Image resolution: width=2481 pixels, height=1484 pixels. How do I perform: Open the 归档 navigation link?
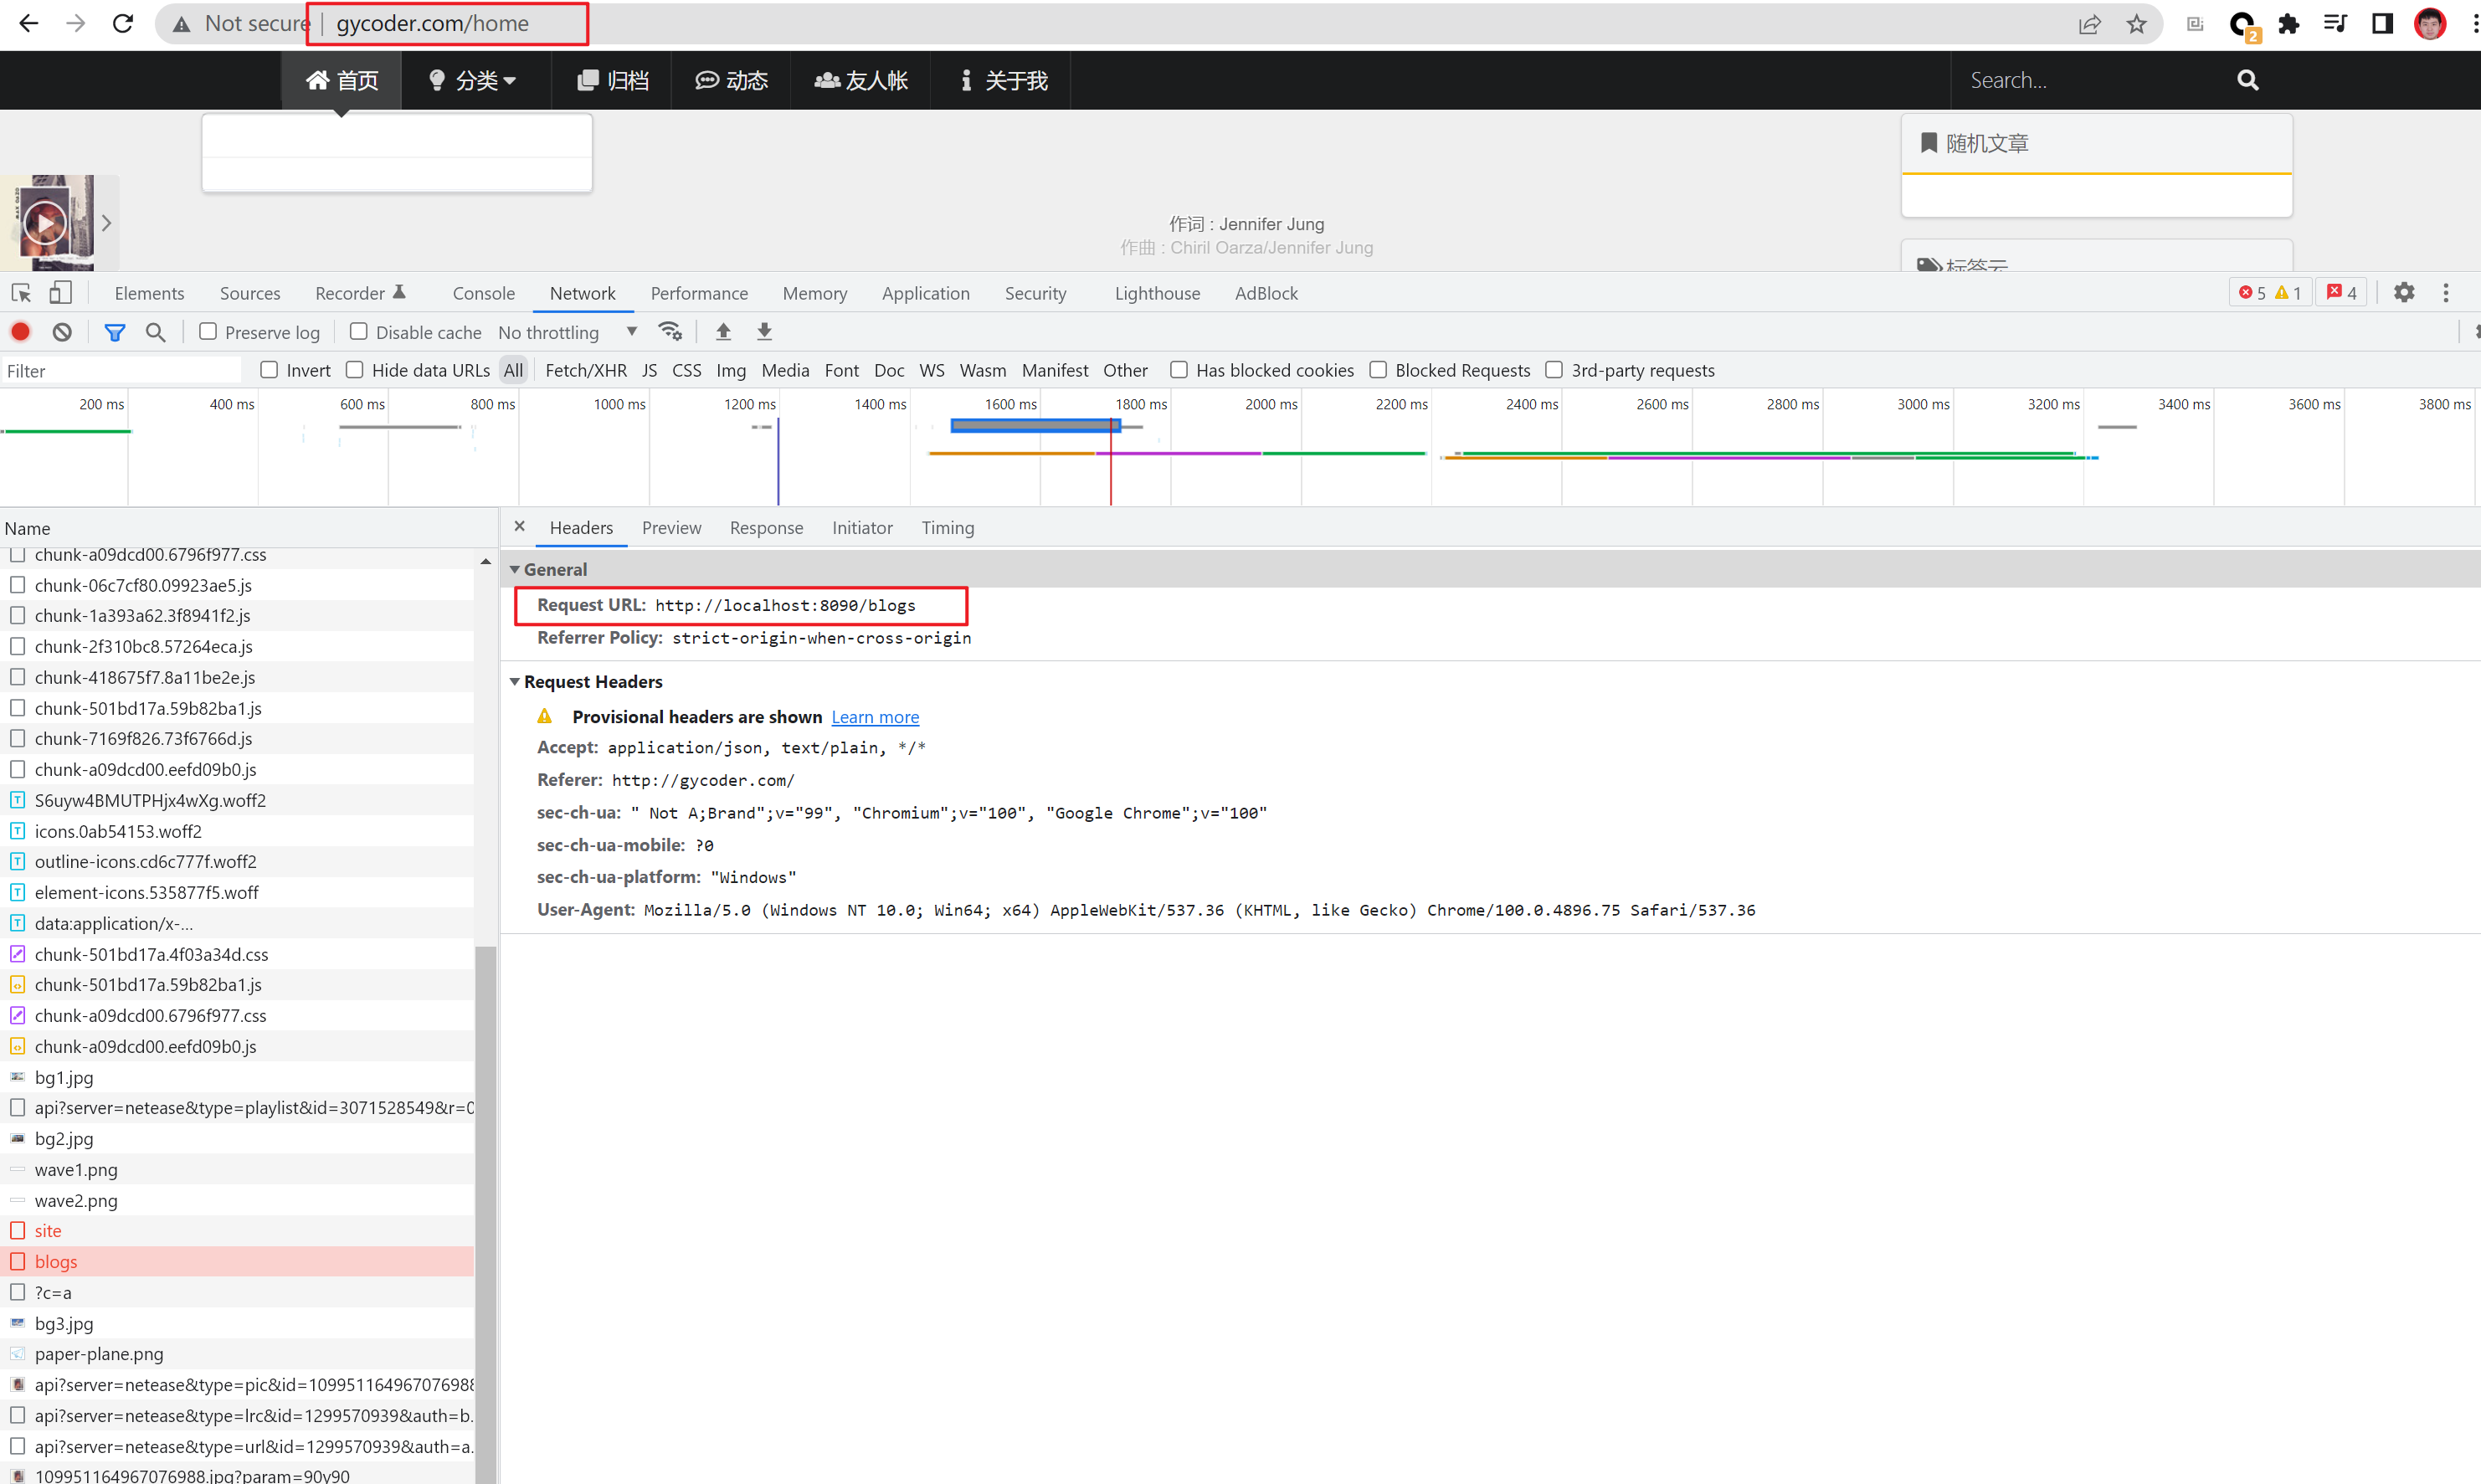(x=612, y=80)
